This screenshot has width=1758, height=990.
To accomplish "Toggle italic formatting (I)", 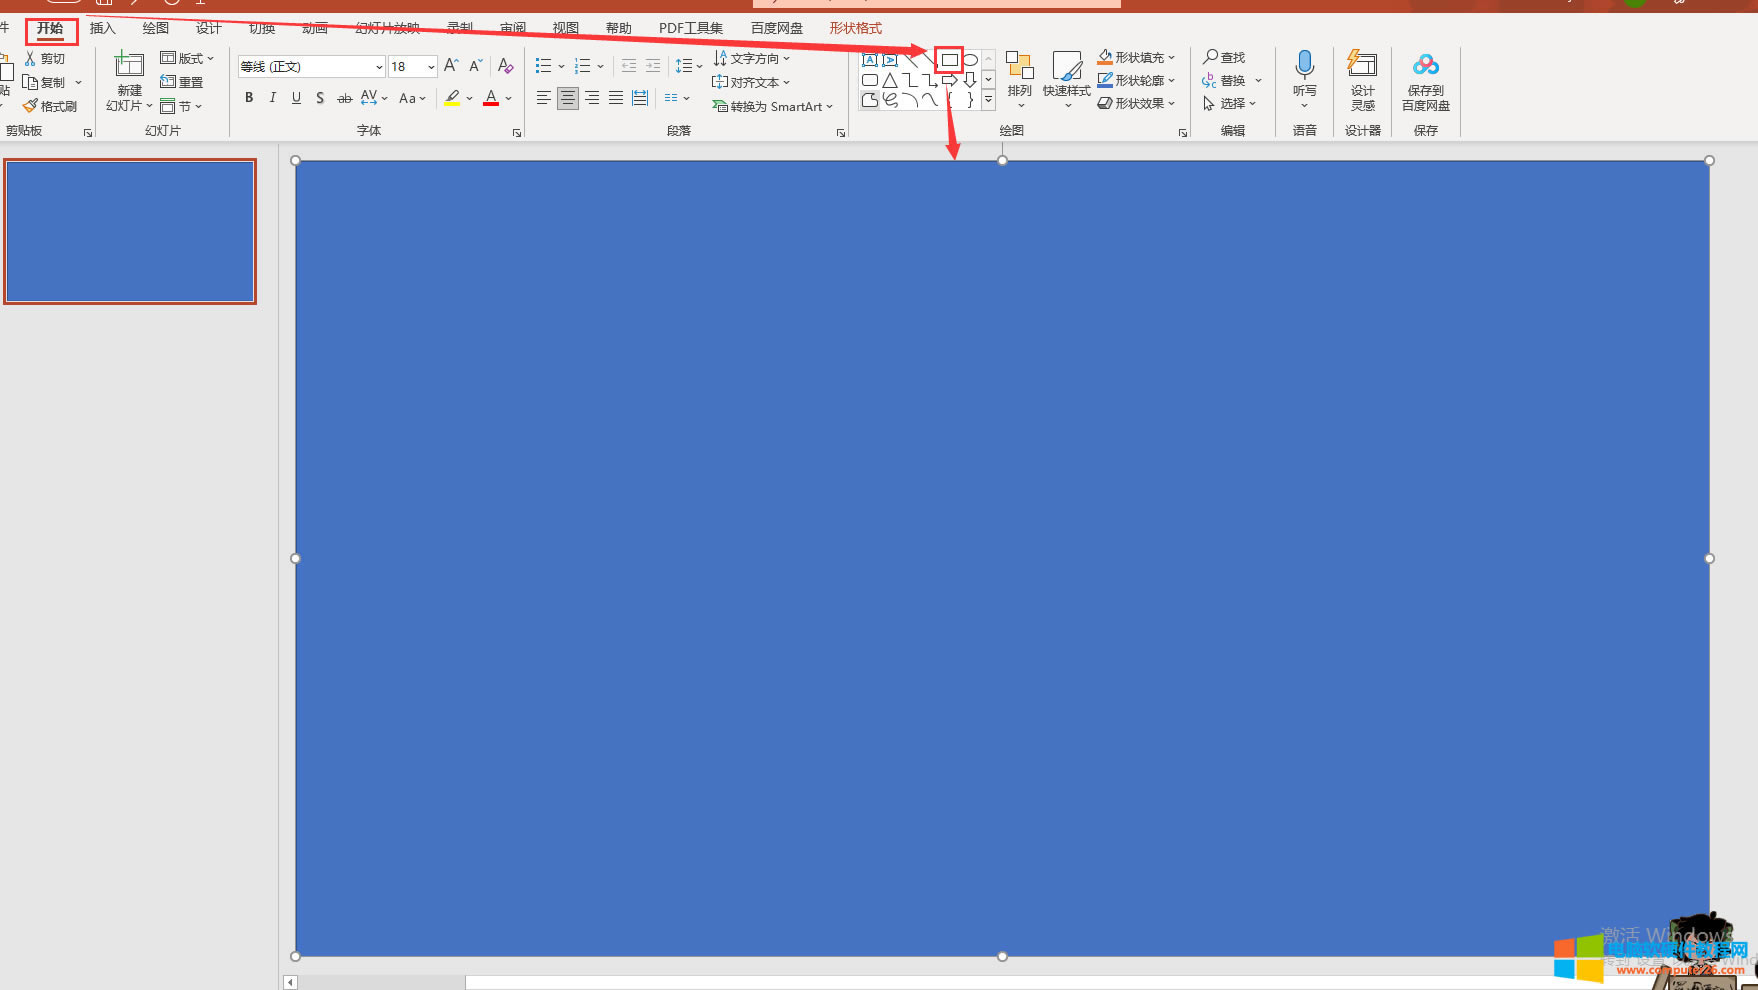I will [x=272, y=98].
